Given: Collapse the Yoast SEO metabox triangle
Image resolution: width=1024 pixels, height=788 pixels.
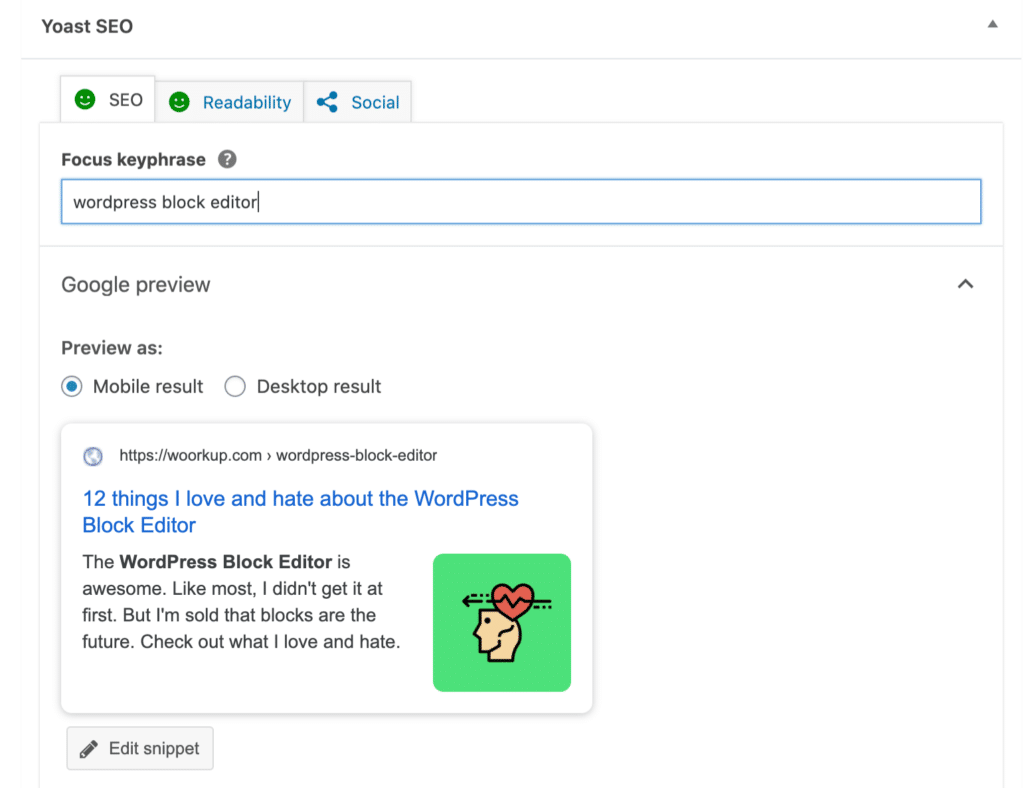Looking at the screenshot, I should 992,24.
